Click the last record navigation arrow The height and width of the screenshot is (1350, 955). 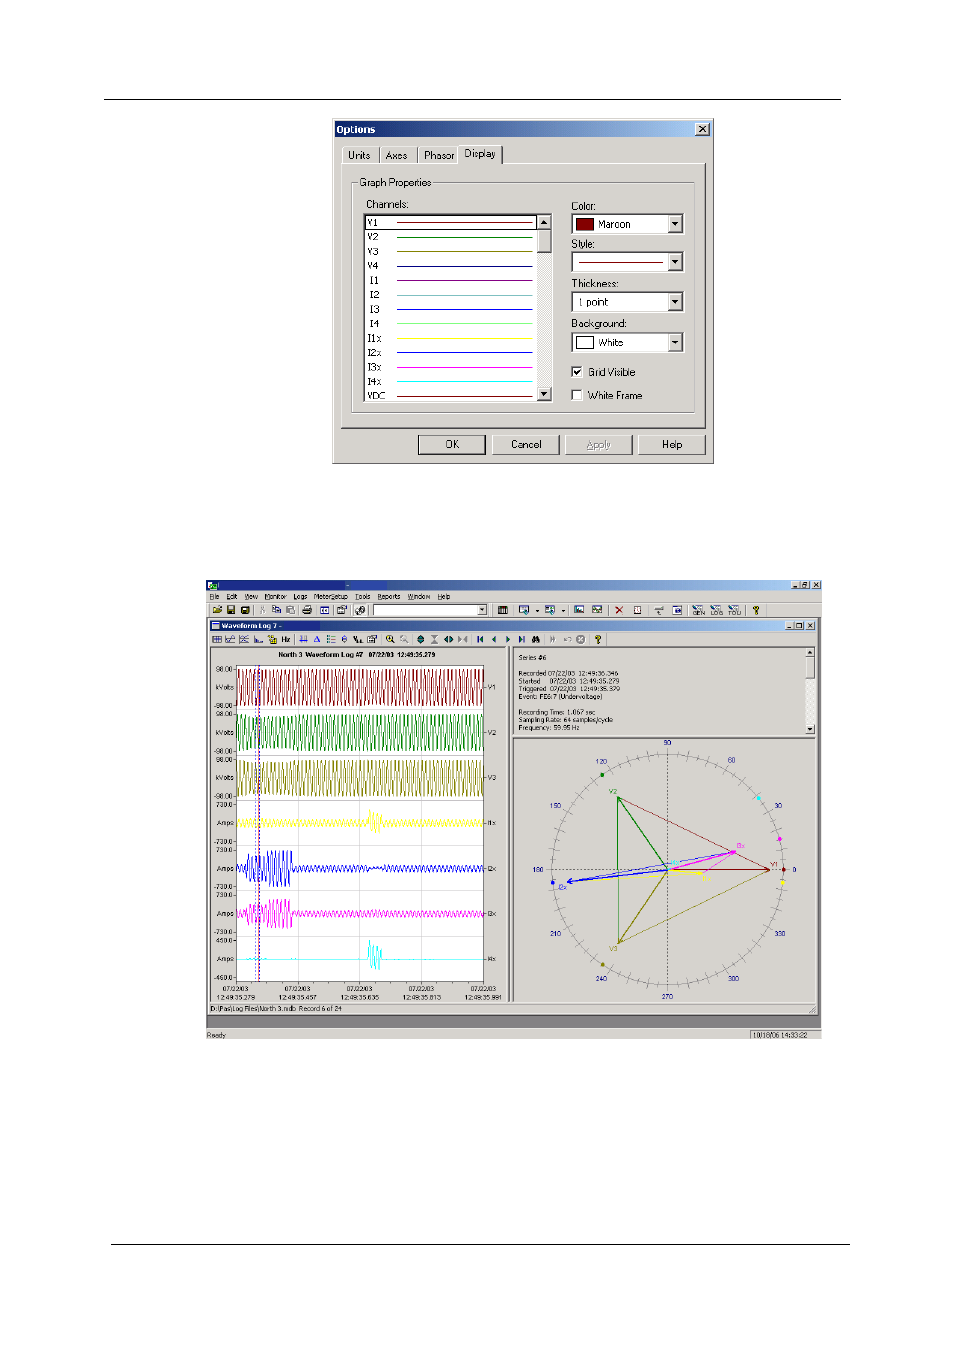click(522, 639)
